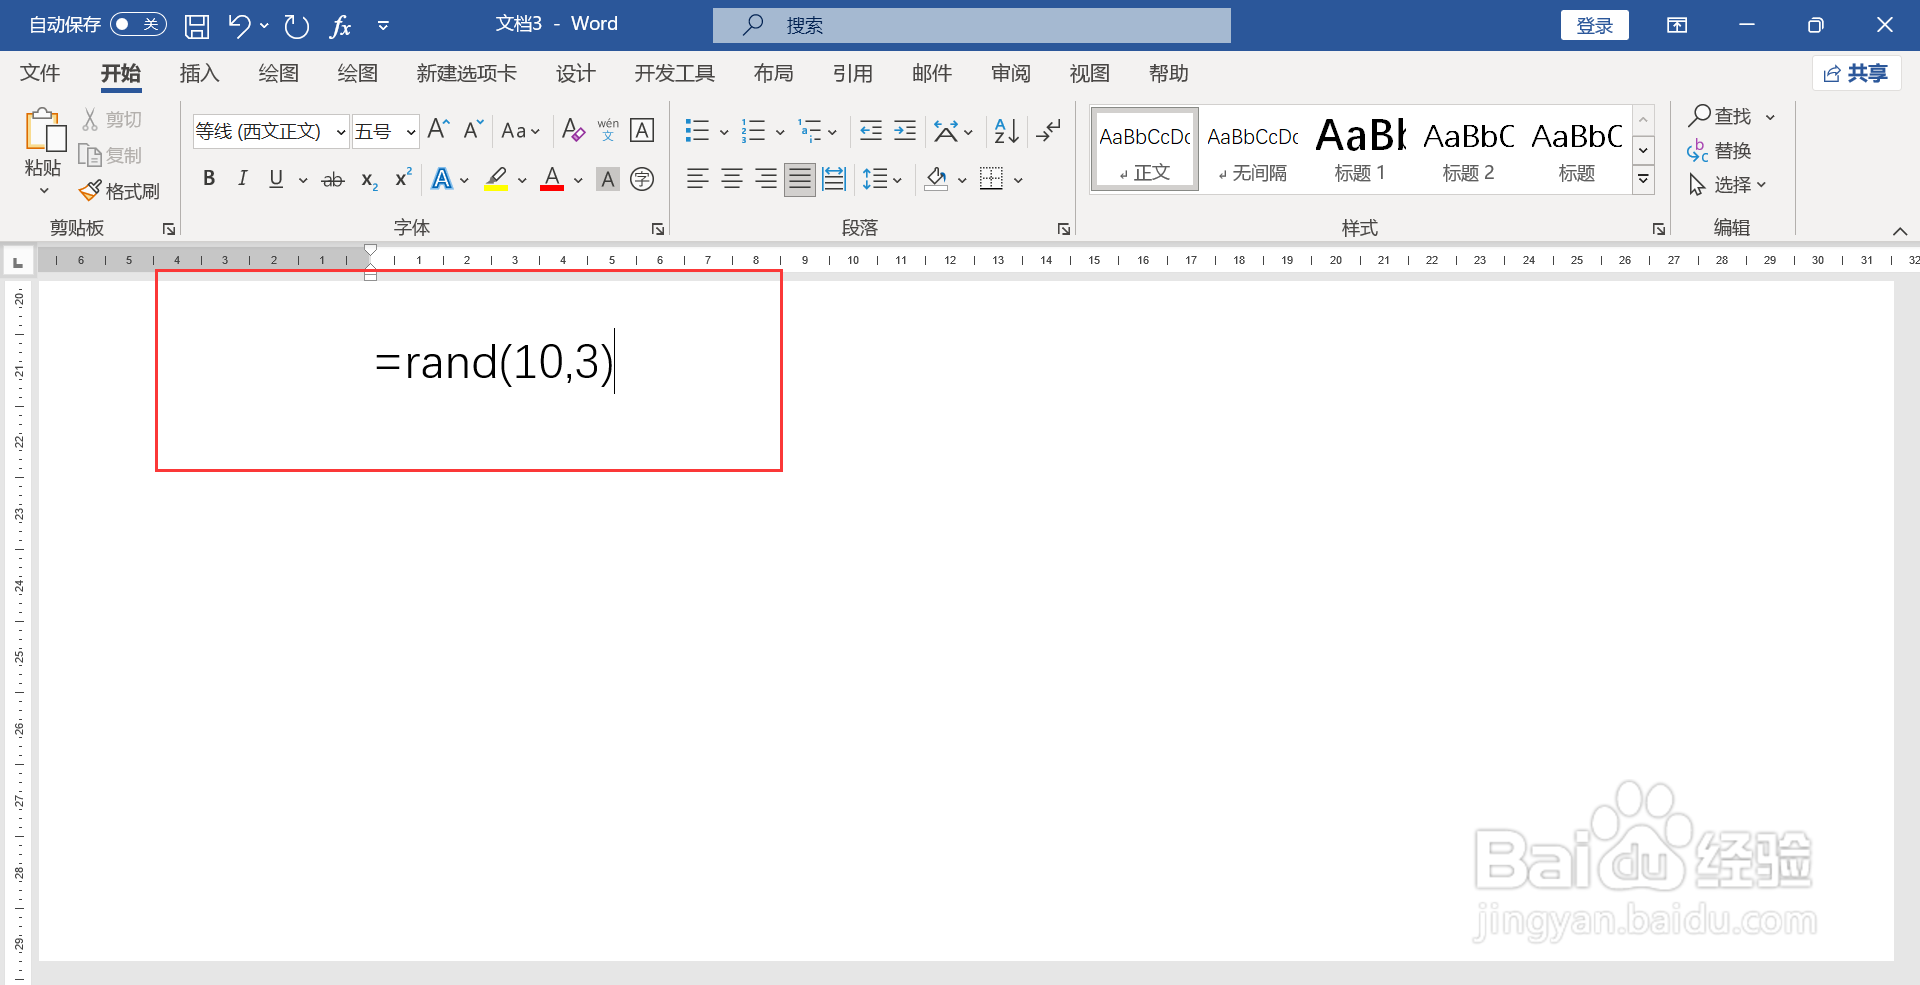Open Change Case Aa dropdown
The height and width of the screenshot is (985, 1920).
pos(520,131)
